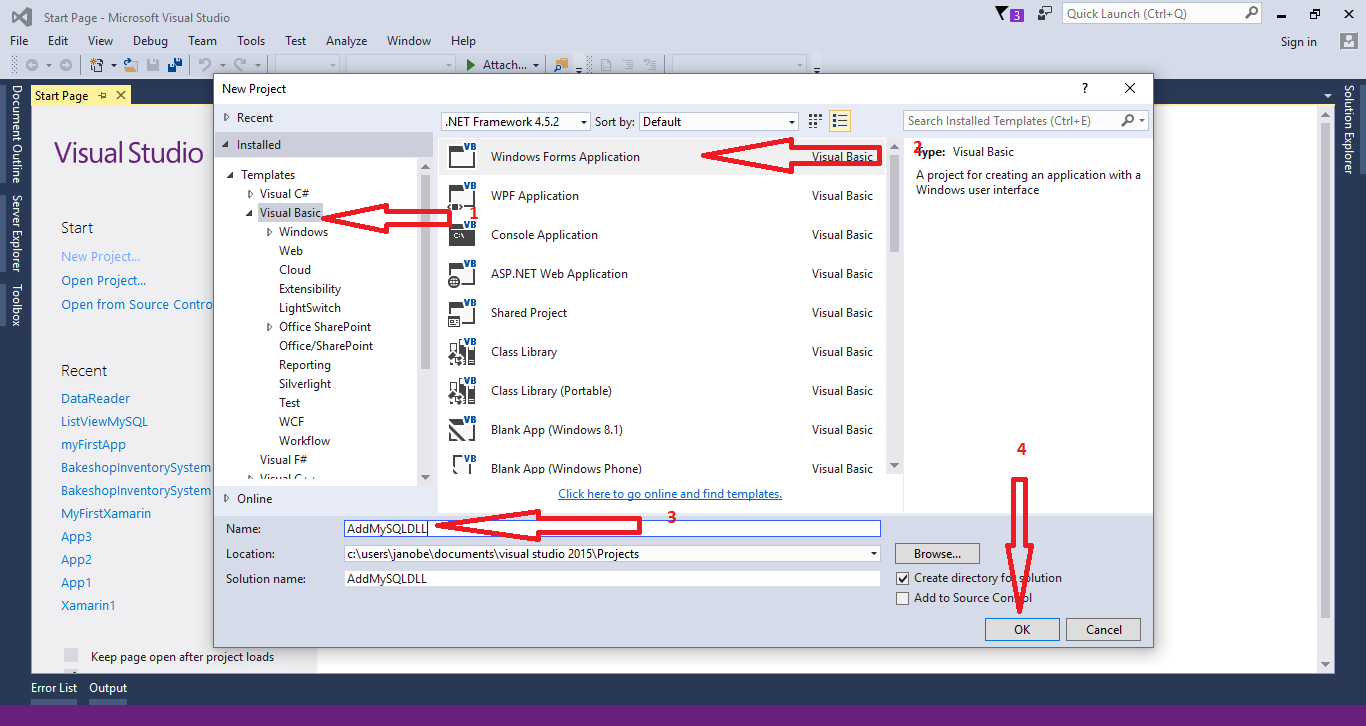Click the Navigate Backward arrow icon
The image size is (1366, 726).
point(33,64)
